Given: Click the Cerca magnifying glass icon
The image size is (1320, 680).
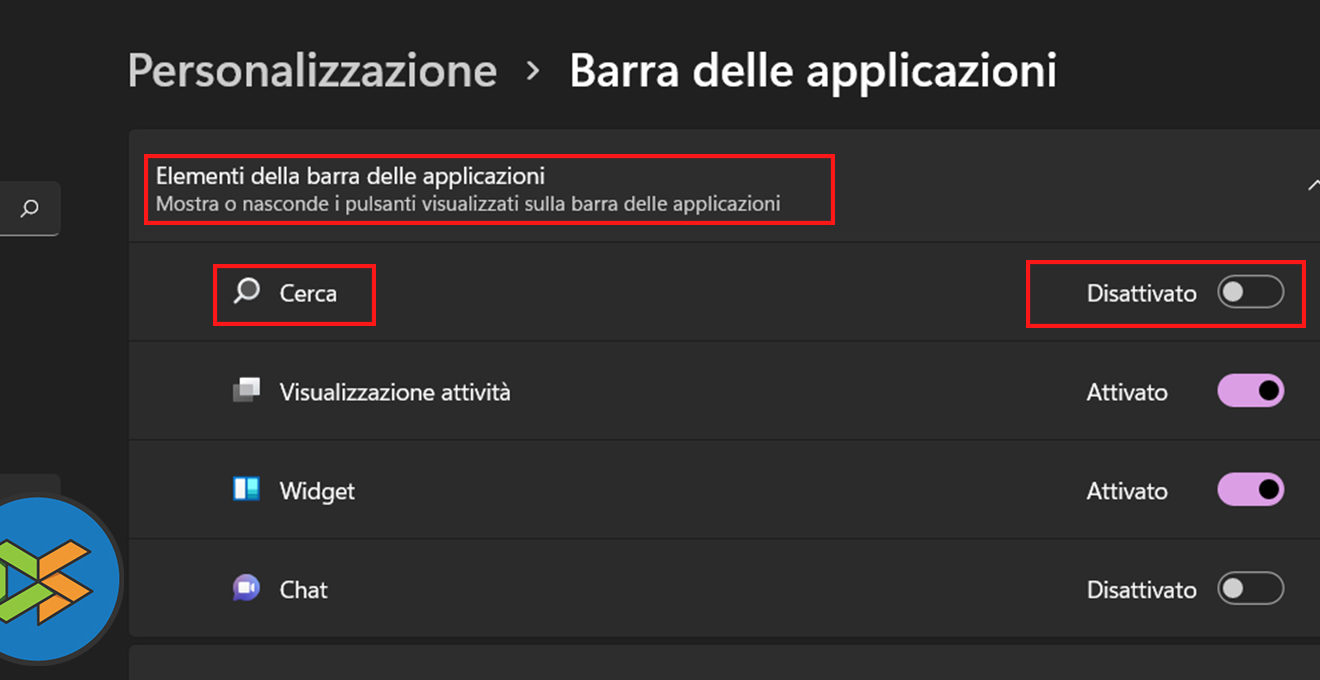Looking at the screenshot, I should tap(246, 292).
